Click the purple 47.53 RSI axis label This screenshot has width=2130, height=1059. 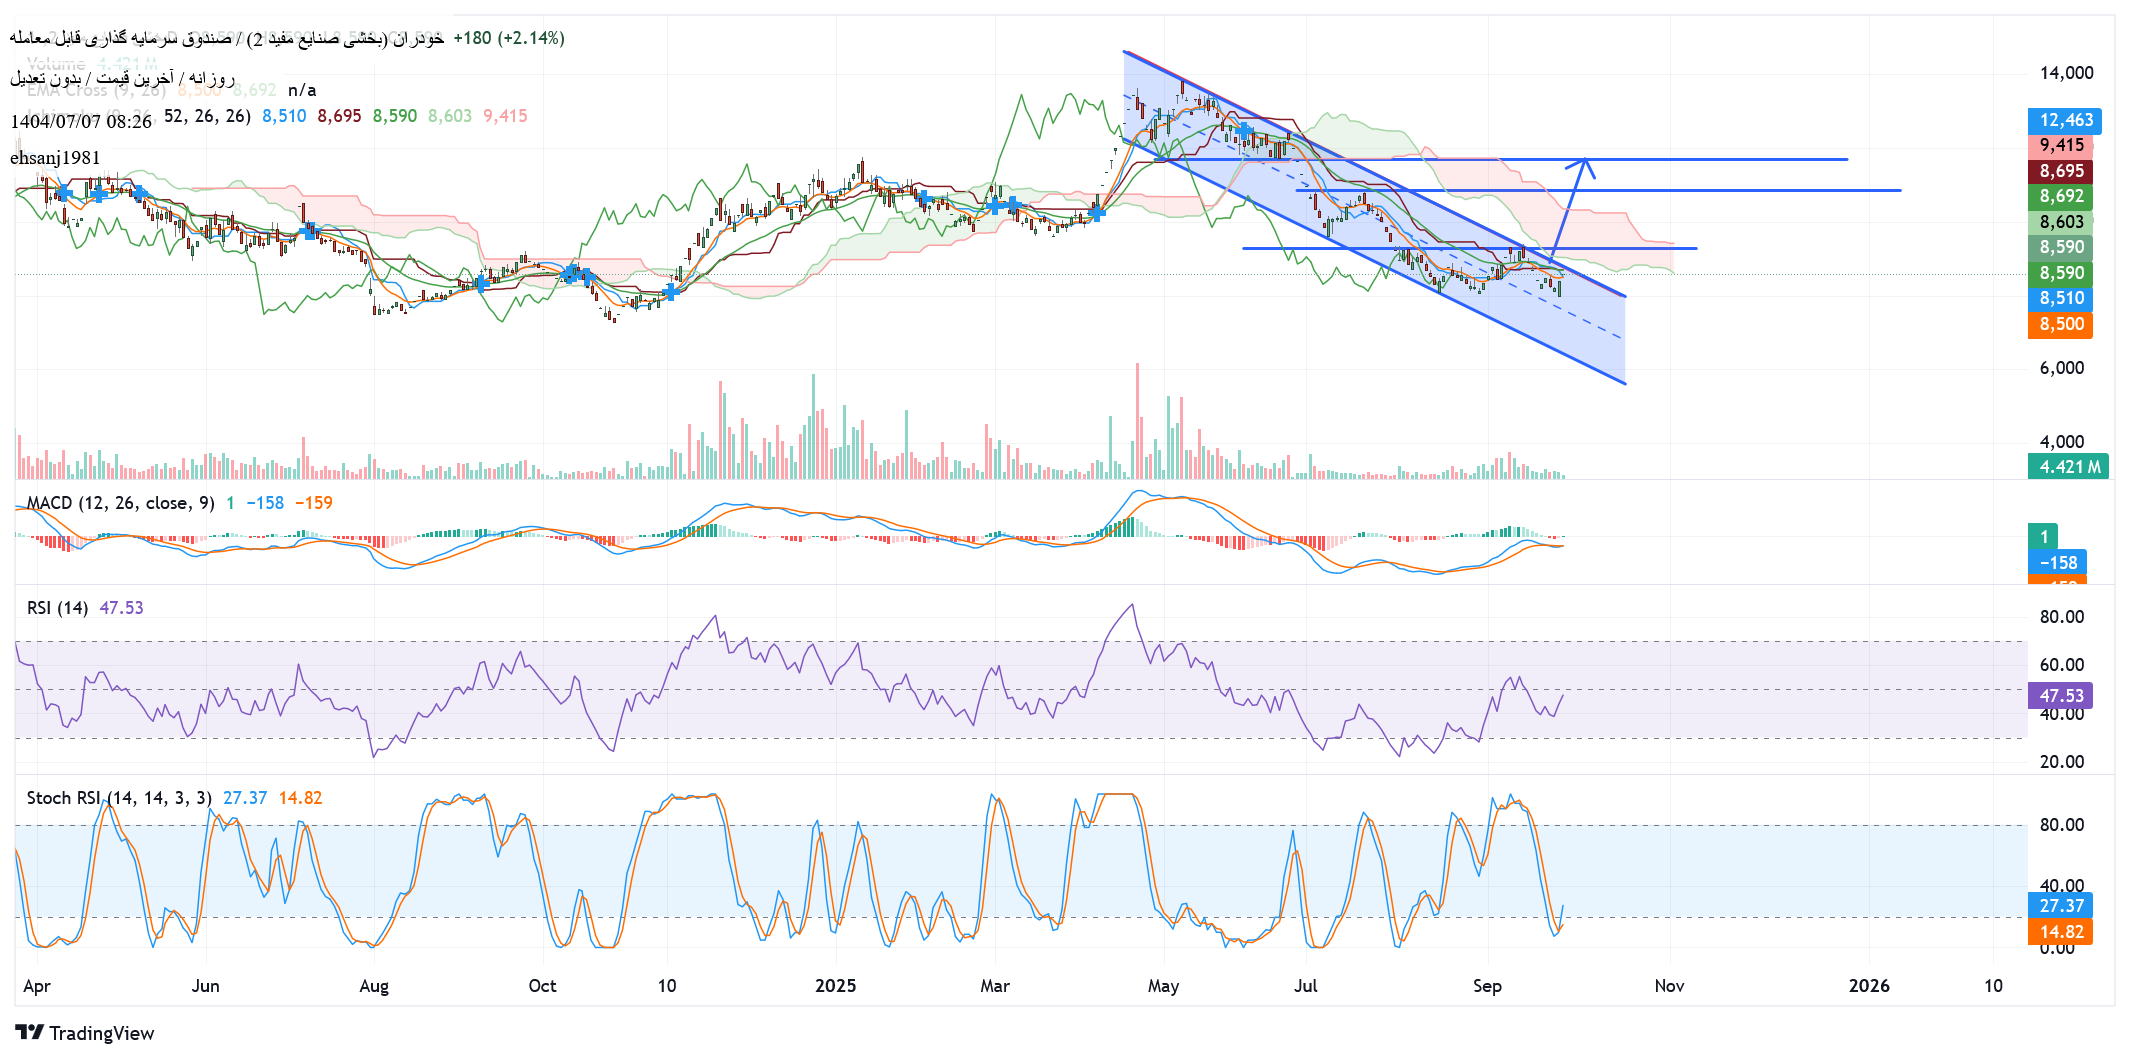(2061, 696)
